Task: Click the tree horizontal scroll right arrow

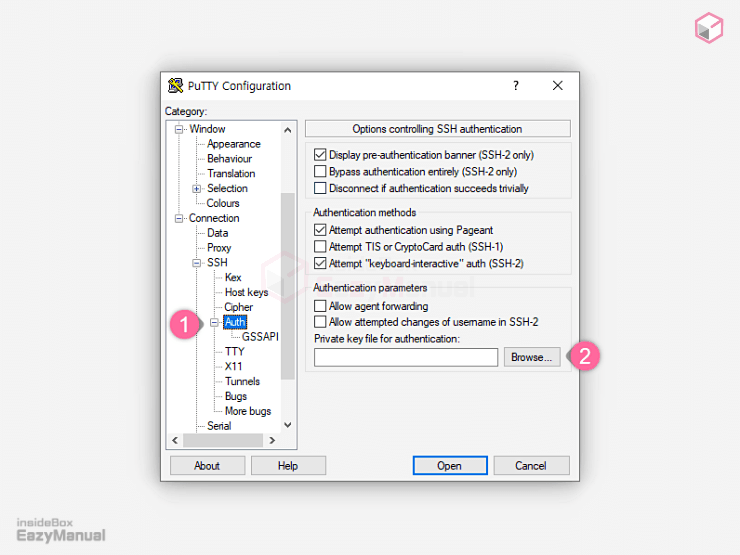Action: tap(272, 440)
